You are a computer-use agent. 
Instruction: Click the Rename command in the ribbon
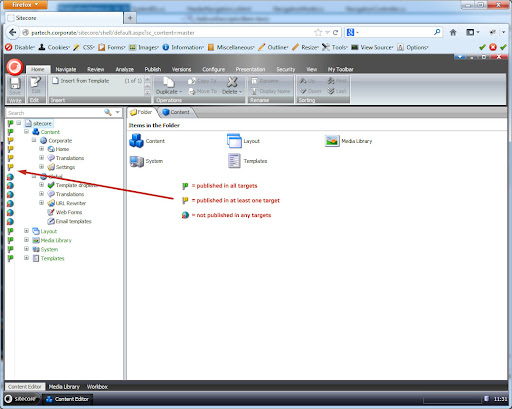(265, 81)
